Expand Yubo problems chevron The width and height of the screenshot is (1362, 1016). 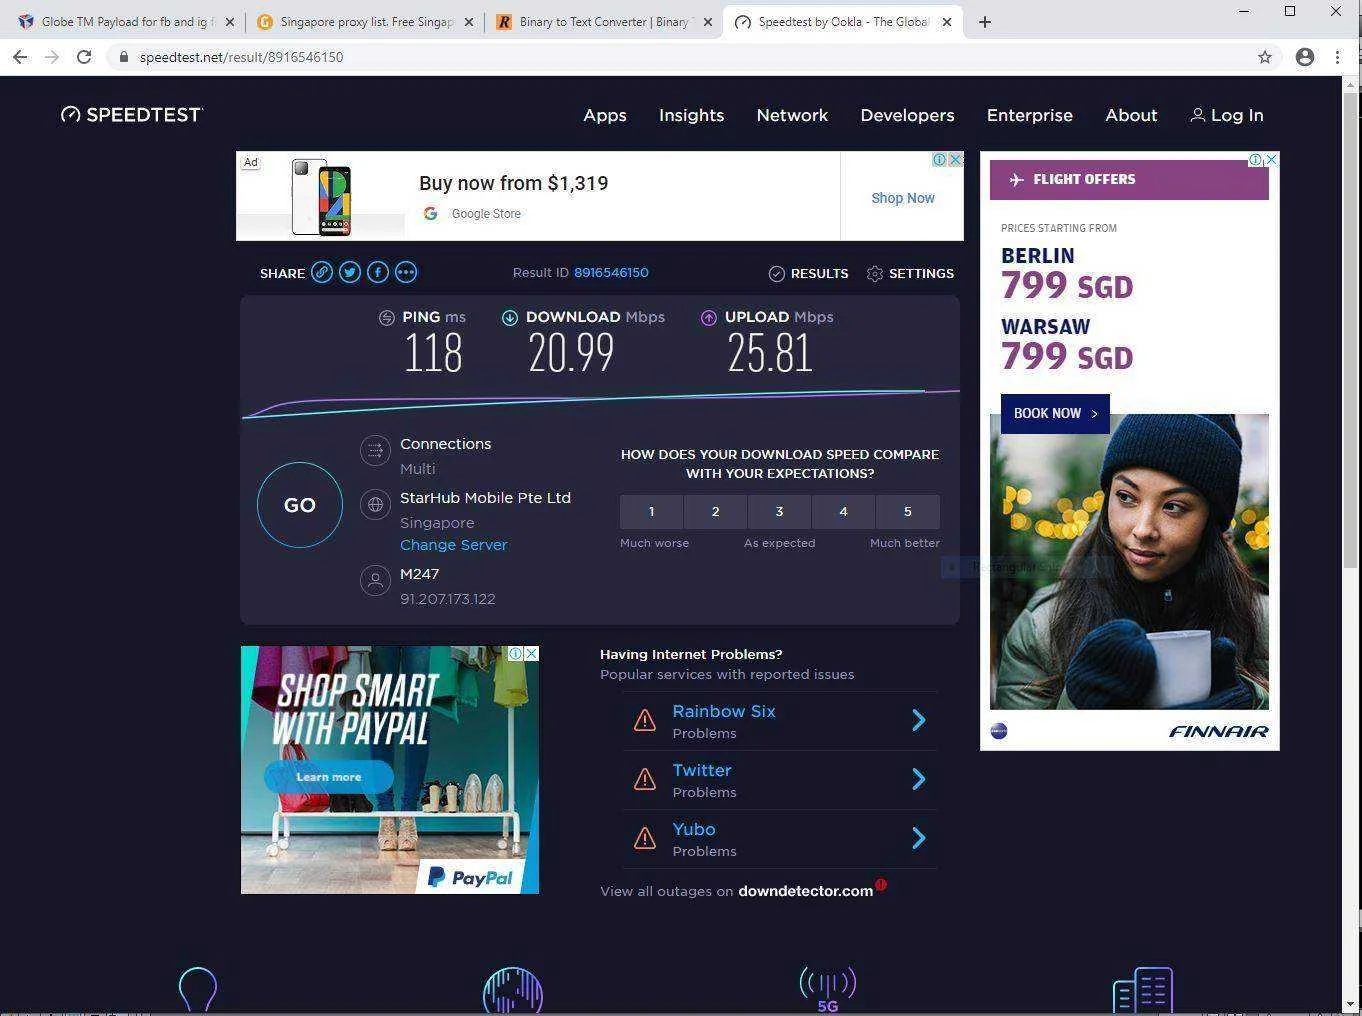tap(919, 838)
